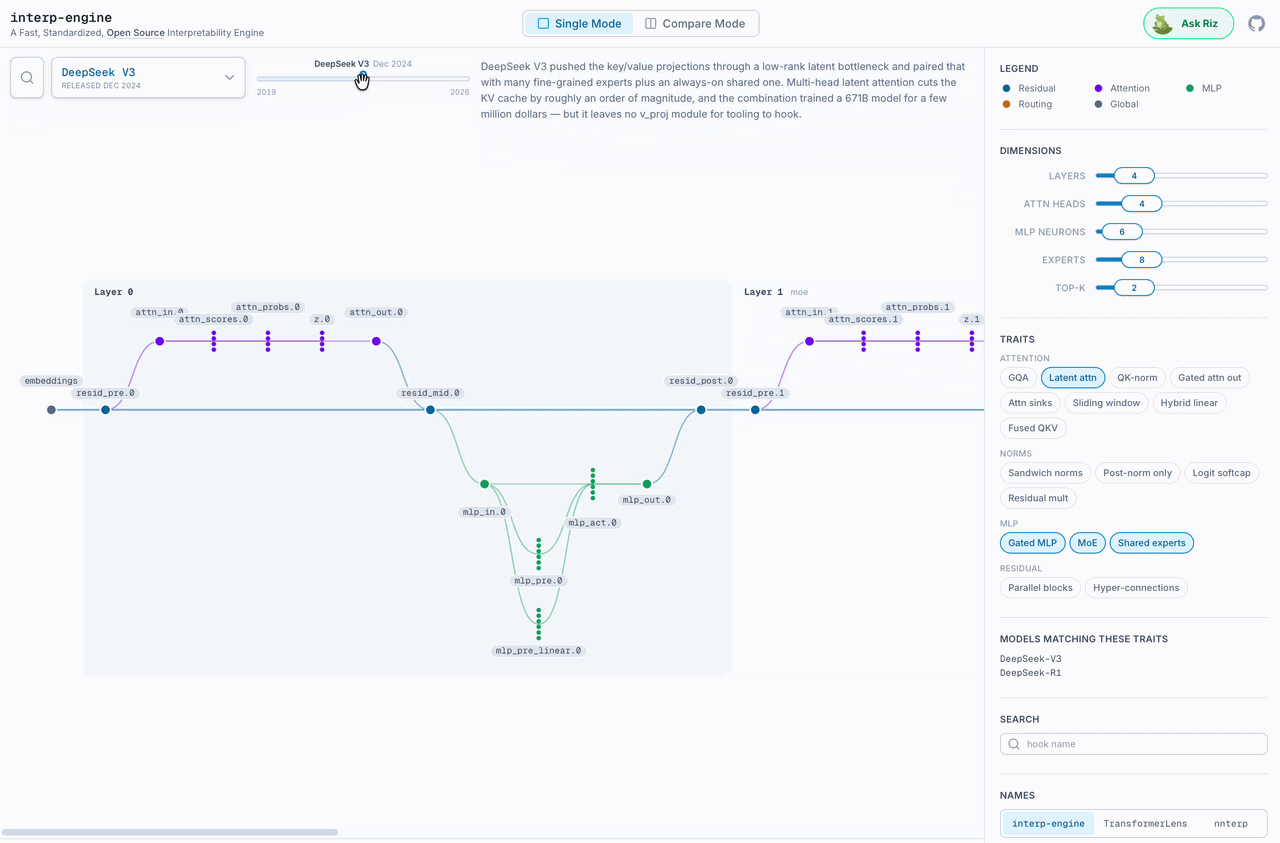Screen dimensions: 1280x843
Task: Toggle the GQA trait
Action: 1018,378
